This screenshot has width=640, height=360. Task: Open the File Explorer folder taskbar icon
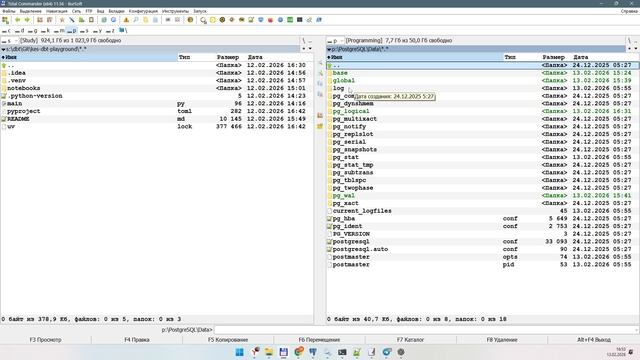[x=269, y=352]
